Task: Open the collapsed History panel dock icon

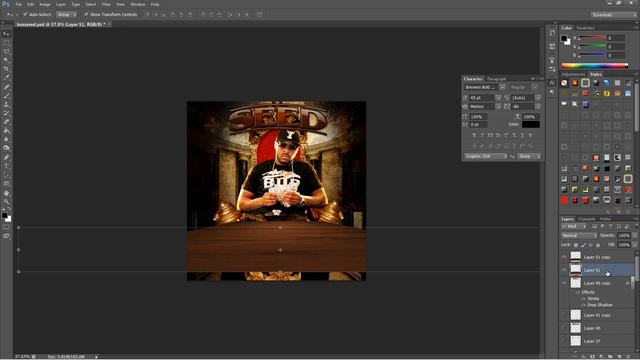Action: [552, 33]
